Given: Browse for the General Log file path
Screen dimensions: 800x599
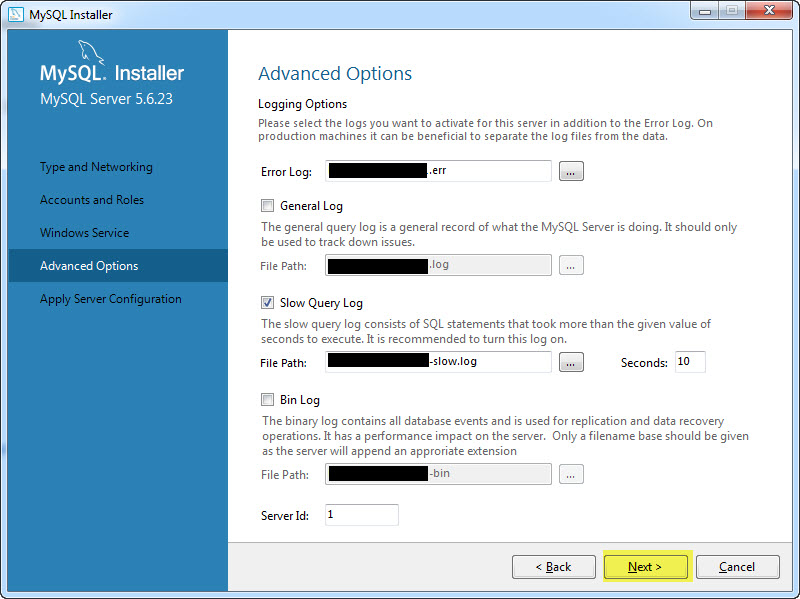Looking at the screenshot, I should point(571,265).
